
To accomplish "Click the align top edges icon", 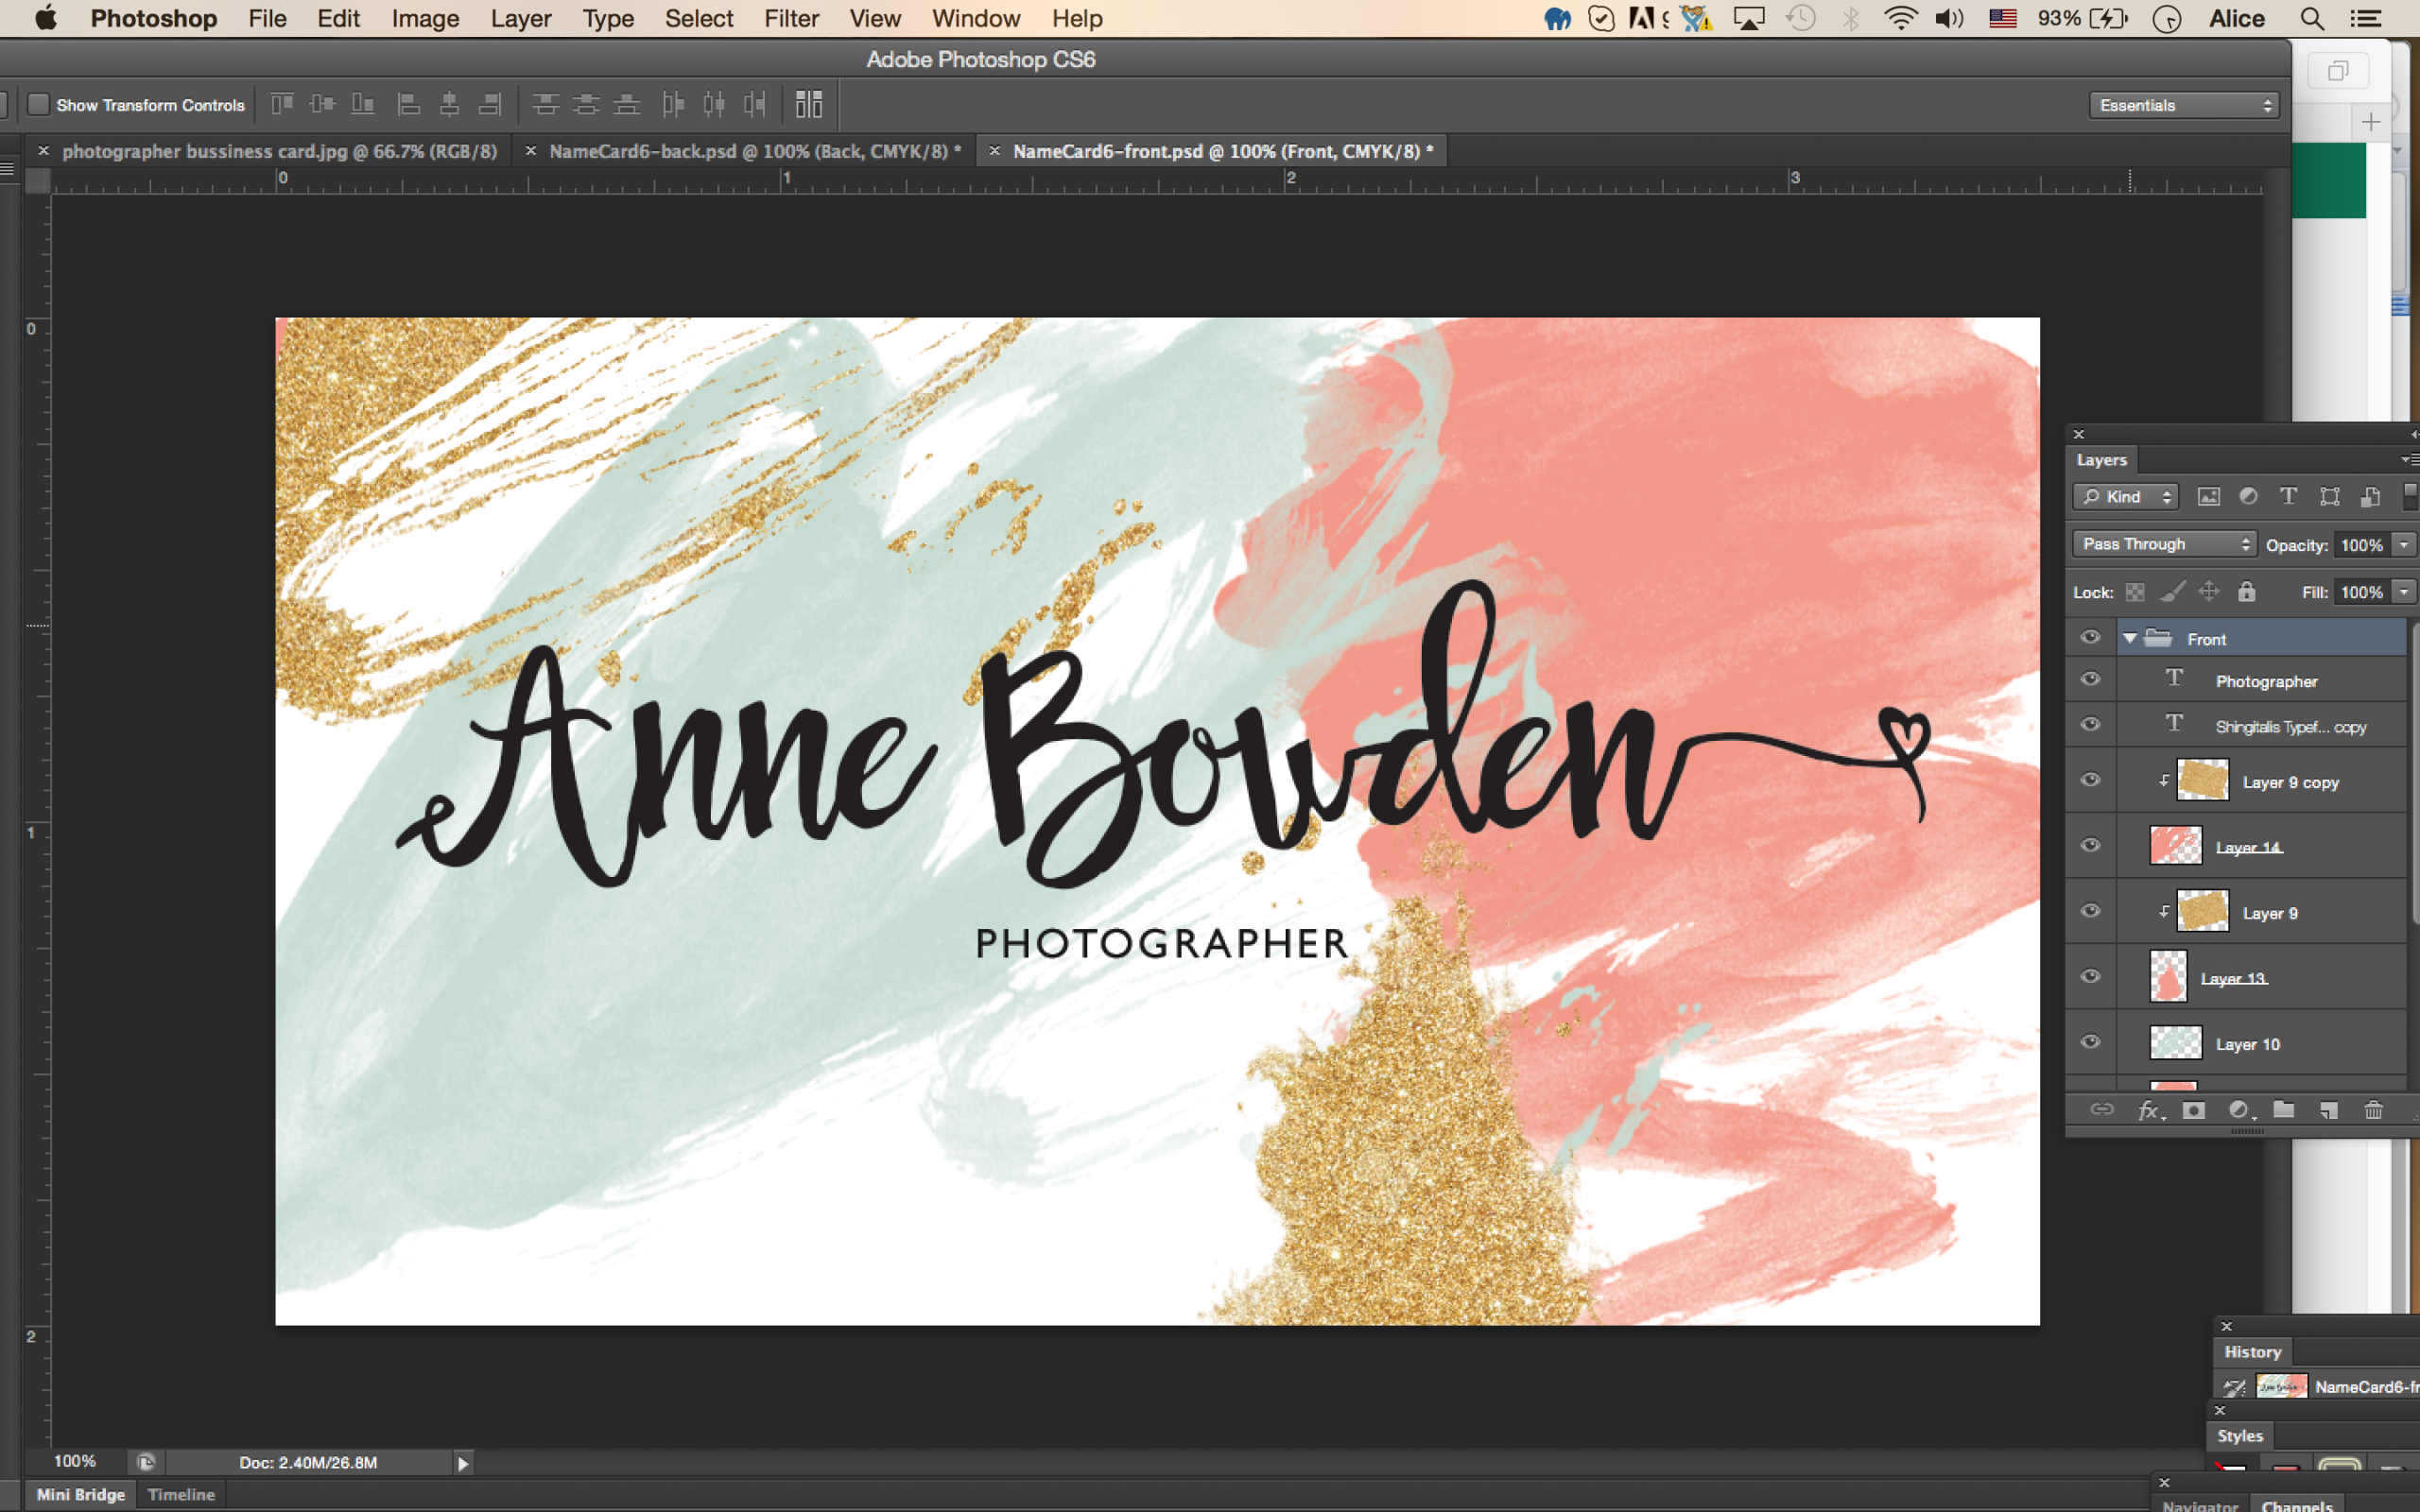I will click(x=282, y=104).
